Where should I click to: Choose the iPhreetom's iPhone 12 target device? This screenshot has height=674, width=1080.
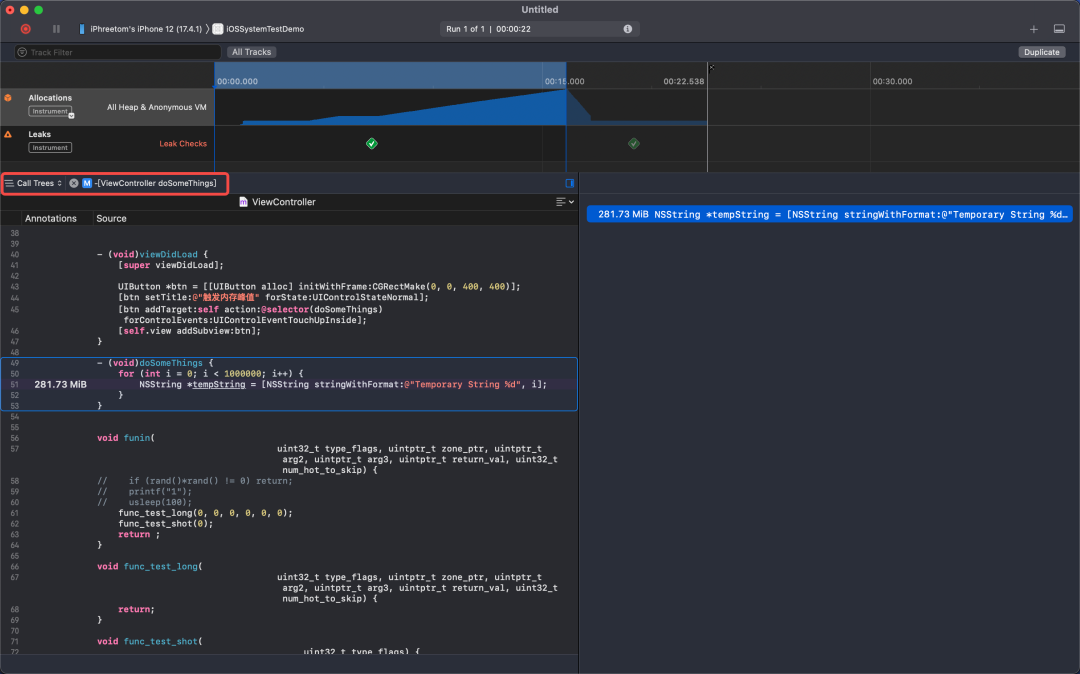point(141,29)
